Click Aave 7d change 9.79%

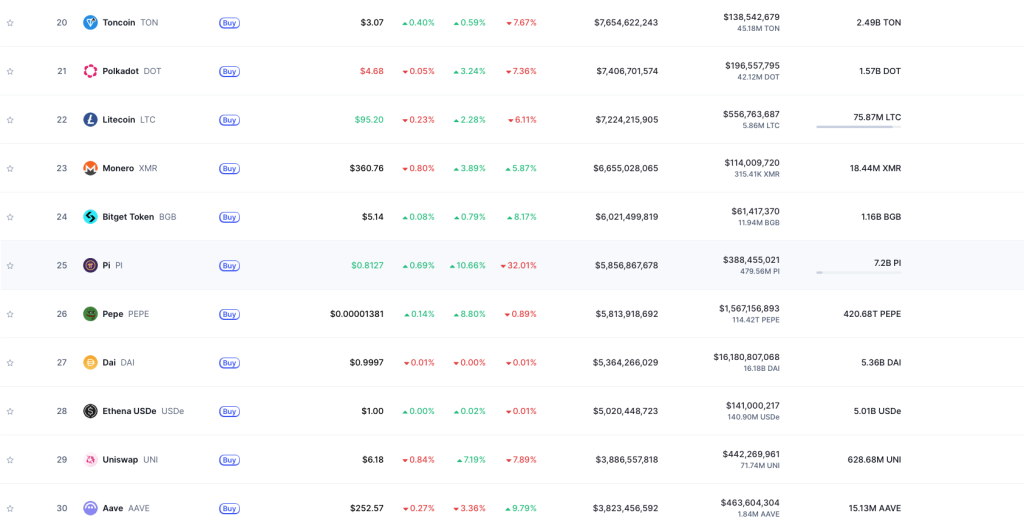pos(520,508)
